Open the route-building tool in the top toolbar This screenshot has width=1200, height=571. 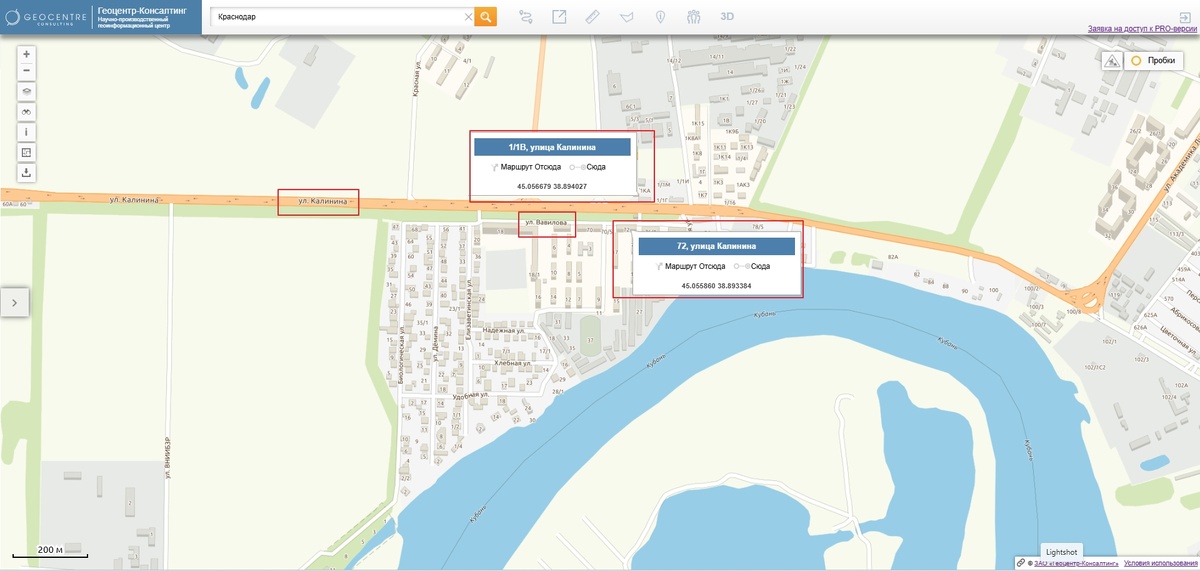click(x=526, y=17)
